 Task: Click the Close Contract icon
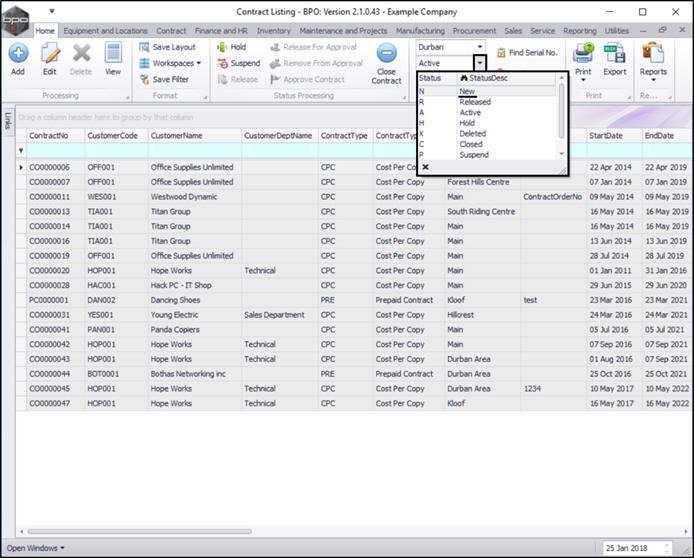pos(386,53)
